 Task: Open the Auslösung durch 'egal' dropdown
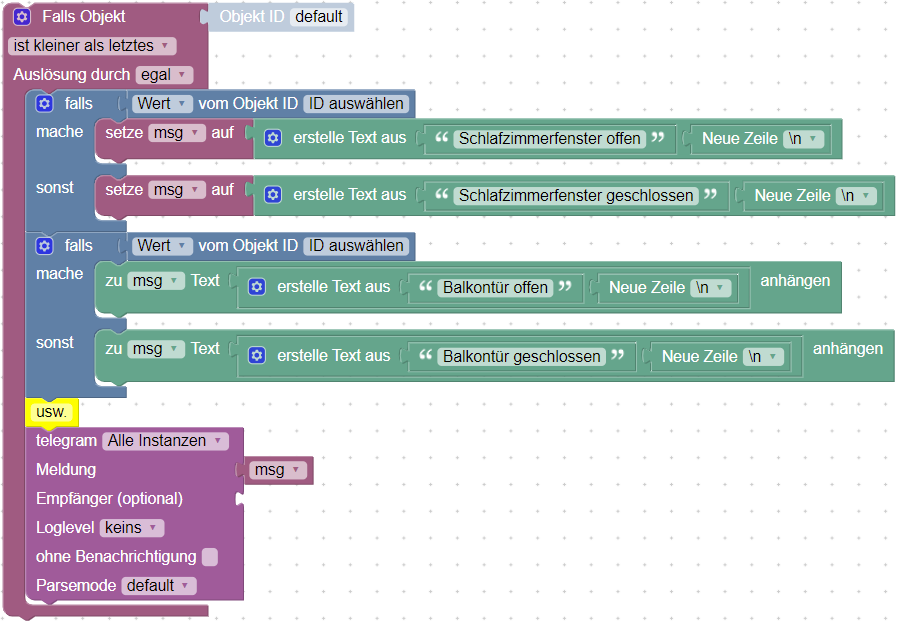(x=164, y=75)
